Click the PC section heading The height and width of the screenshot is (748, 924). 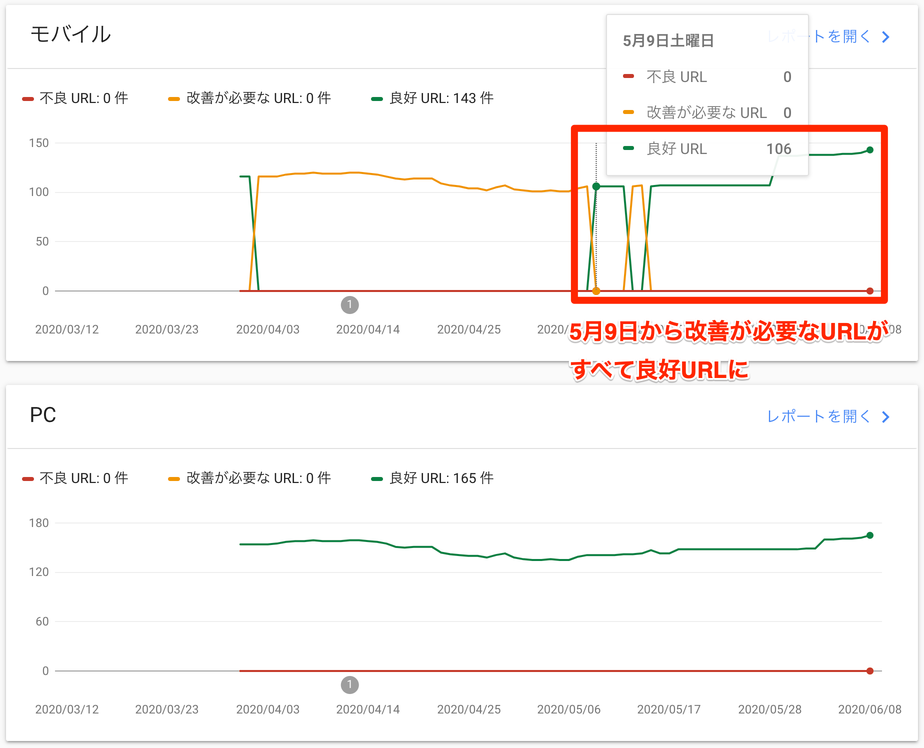click(x=43, y=415)
